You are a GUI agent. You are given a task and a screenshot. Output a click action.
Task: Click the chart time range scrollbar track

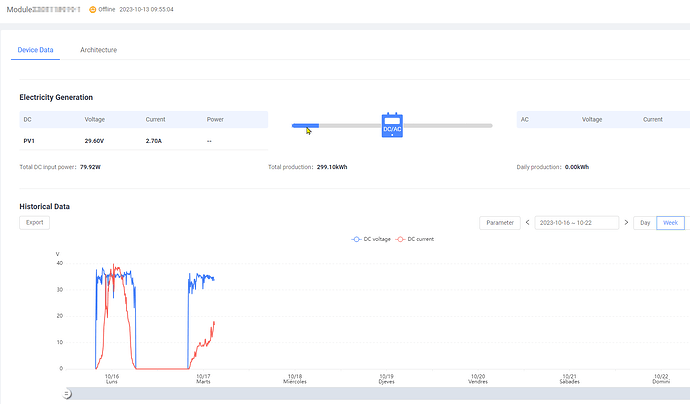(x=378, y=394)
